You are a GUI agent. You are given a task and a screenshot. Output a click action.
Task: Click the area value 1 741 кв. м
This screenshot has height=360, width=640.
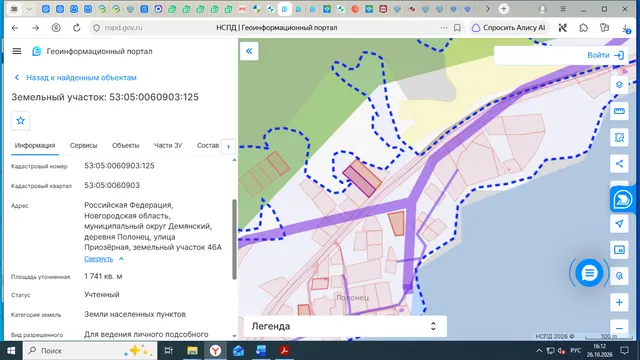103,276
